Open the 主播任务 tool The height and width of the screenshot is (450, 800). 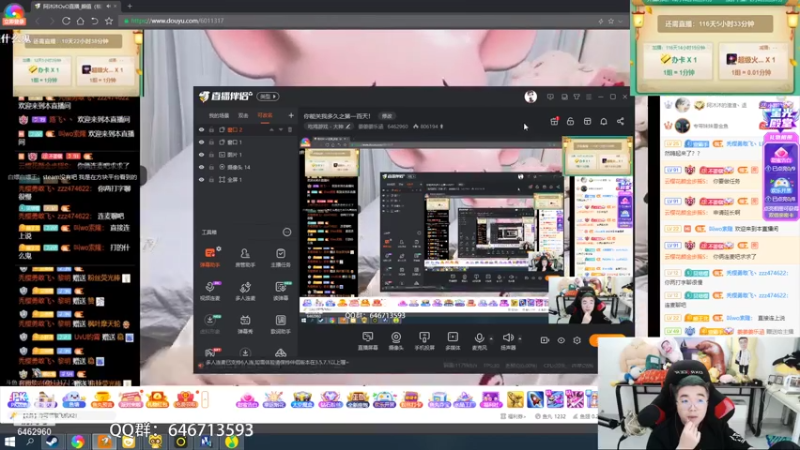pos(280,258)
